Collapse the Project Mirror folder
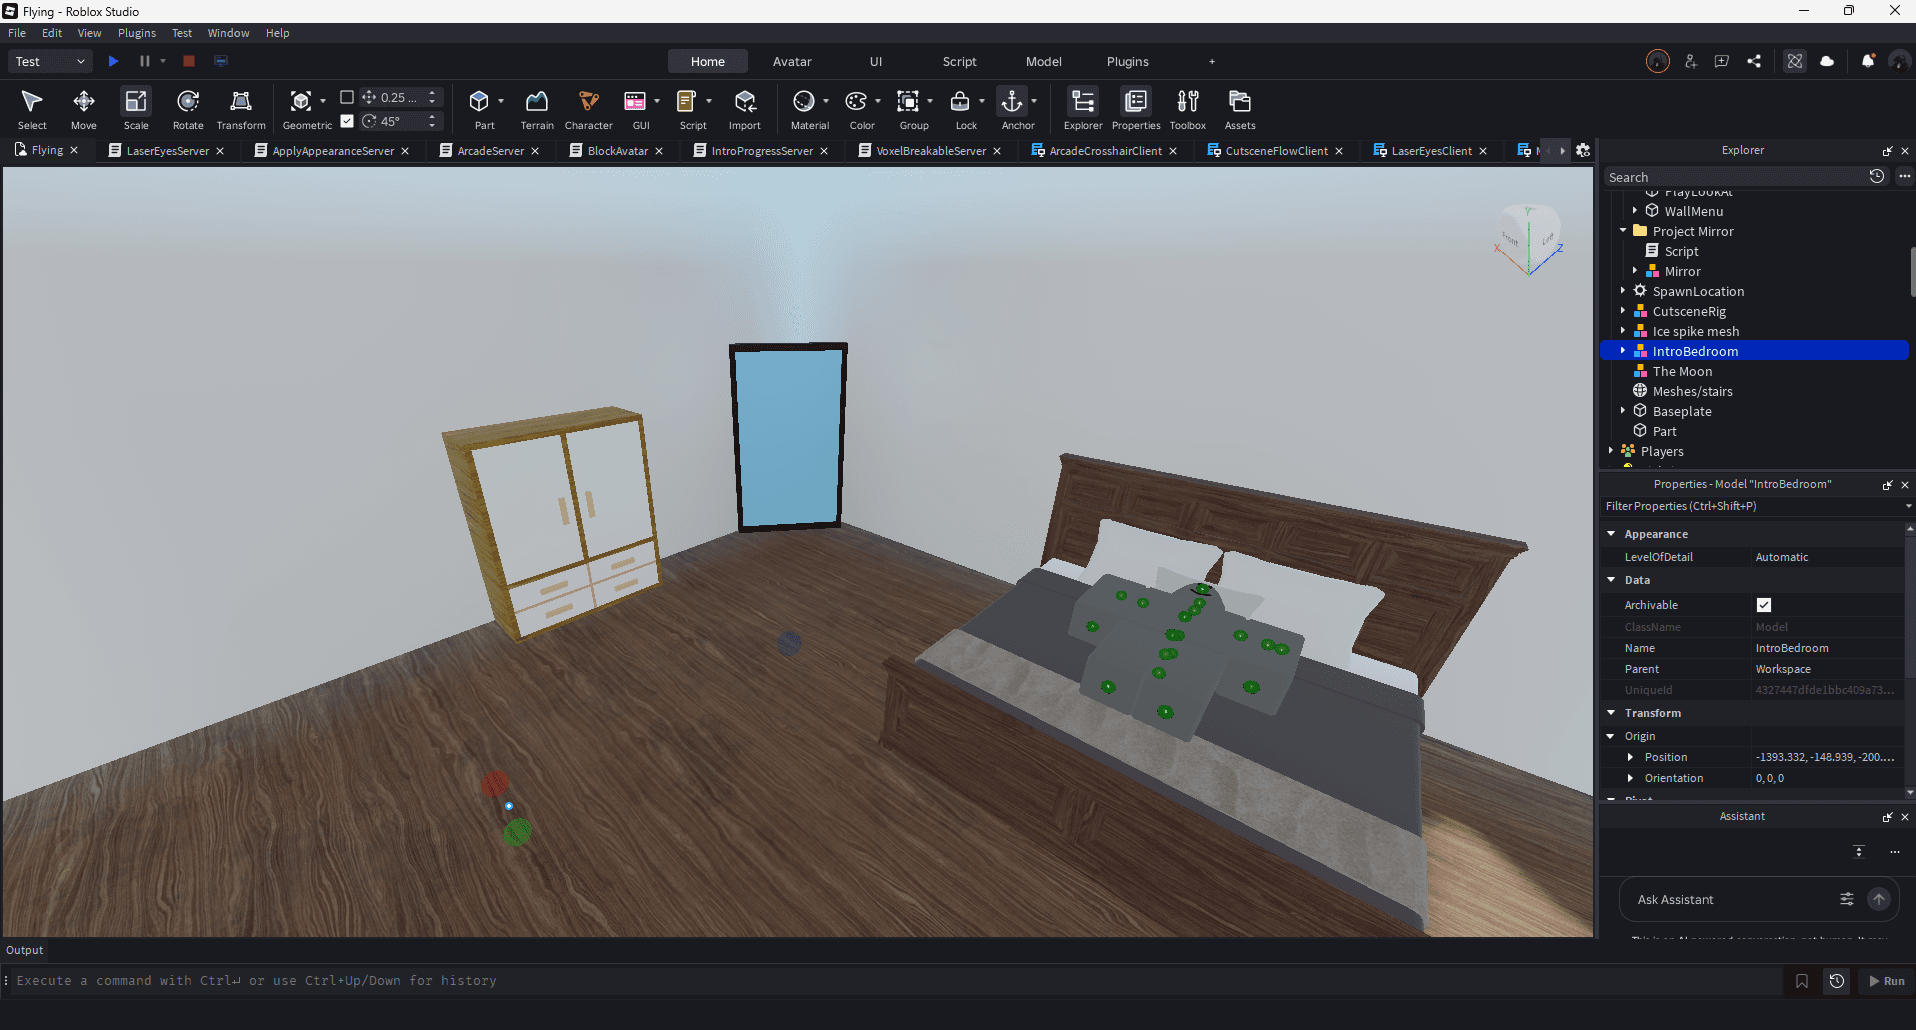1916x1030 pixels. coord(1623,231)
